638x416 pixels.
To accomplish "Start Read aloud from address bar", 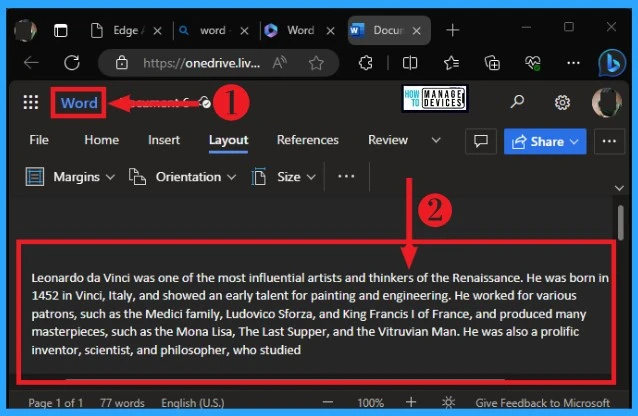I will 280,63.
